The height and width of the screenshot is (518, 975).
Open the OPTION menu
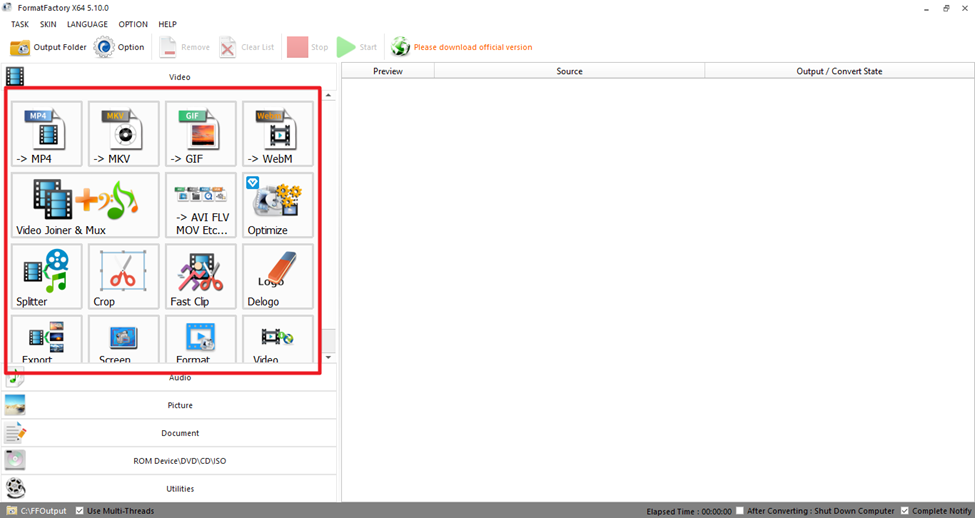pyautogui.click(x=133, y=24)
